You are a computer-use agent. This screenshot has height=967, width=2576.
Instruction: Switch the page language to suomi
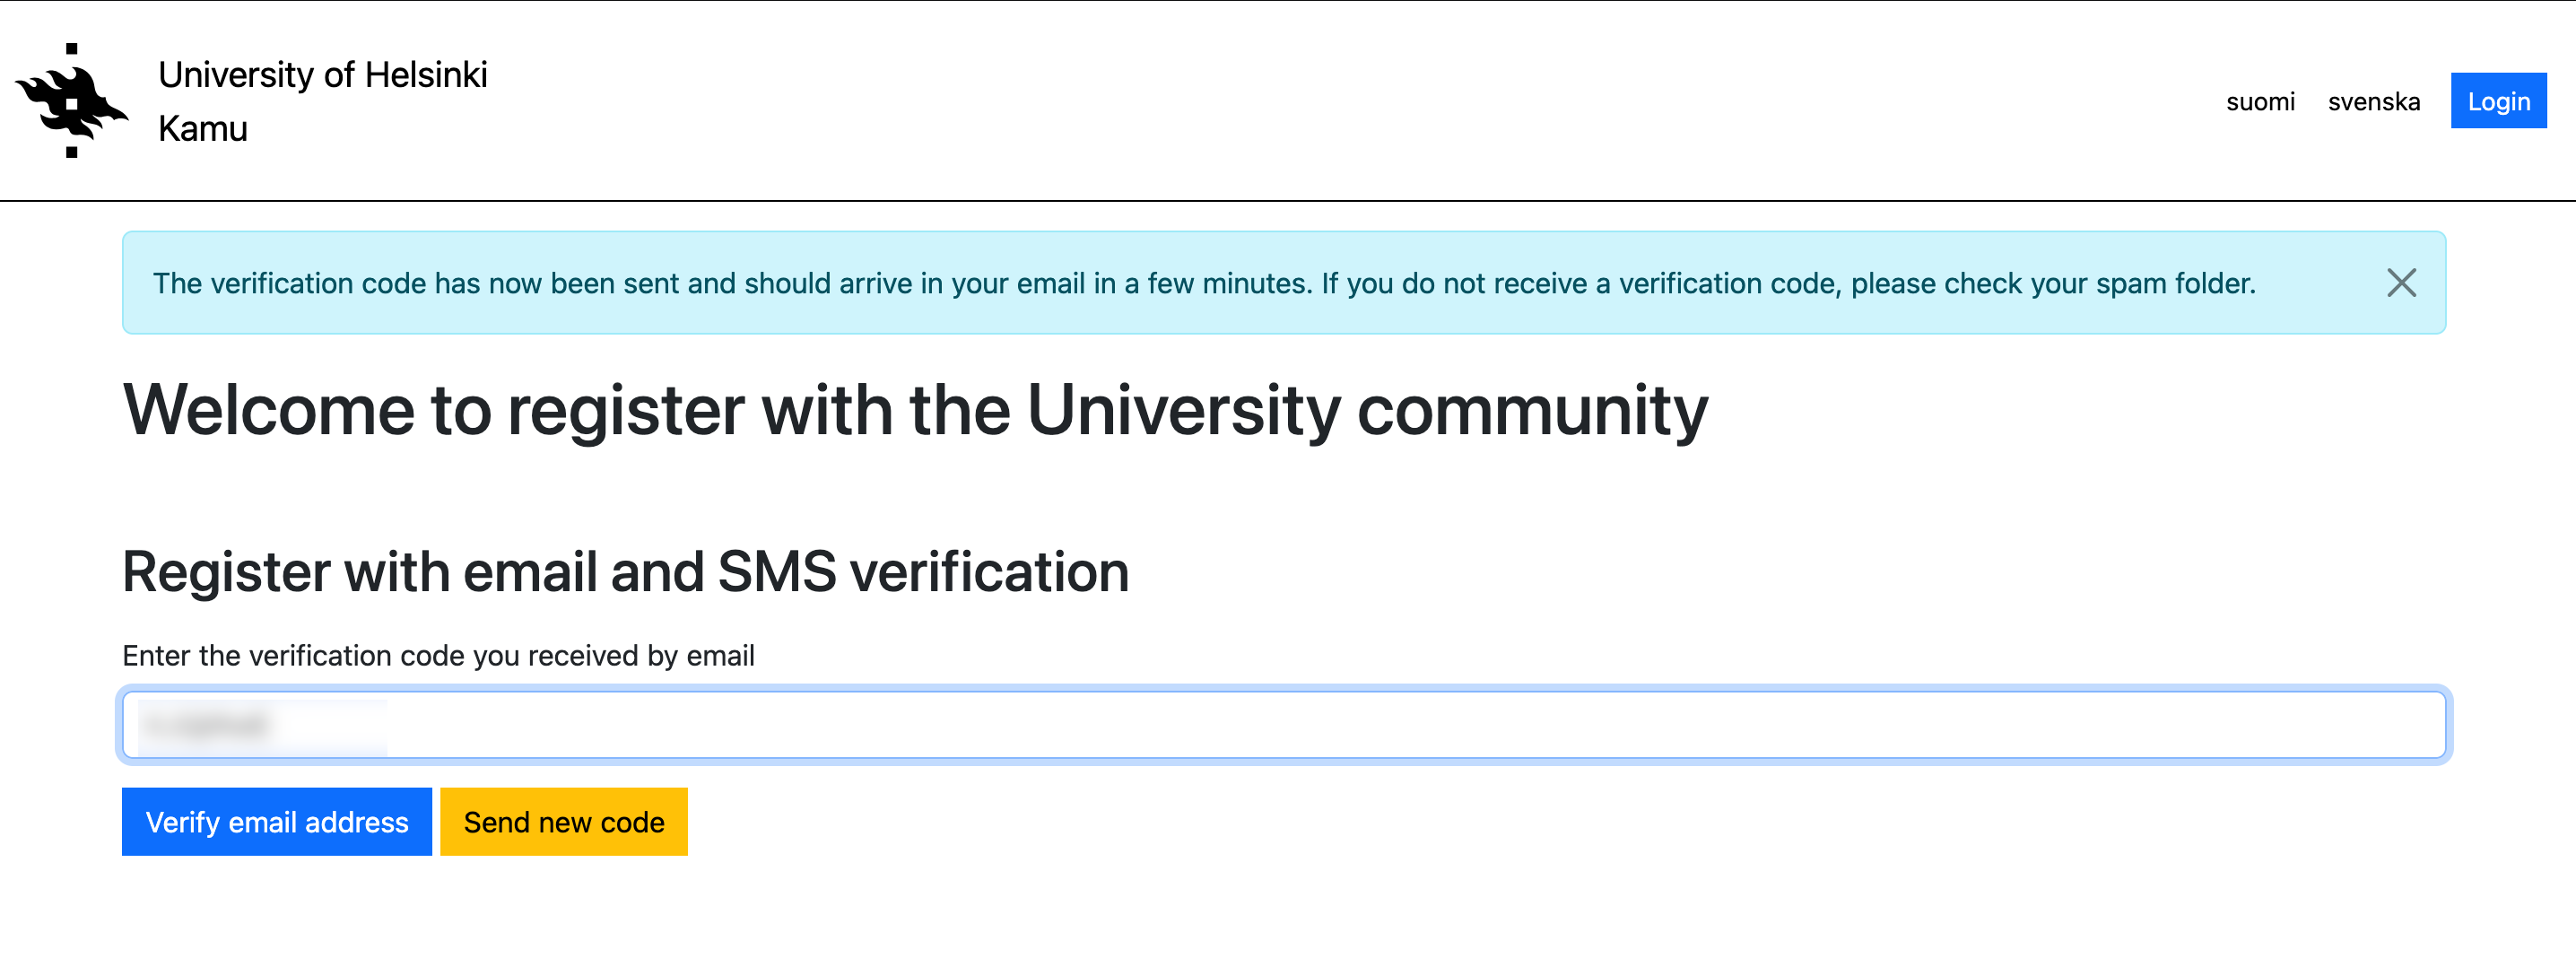2259,102
